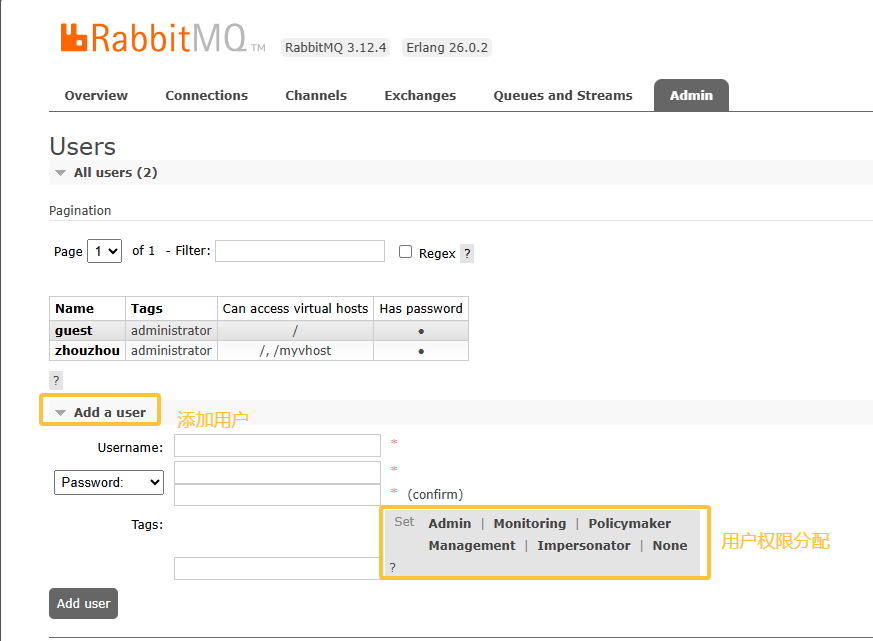Focus the password confirm input field
Image resolution: width=873 pixels, height=641 pixels.
click(x=277, y=495)
